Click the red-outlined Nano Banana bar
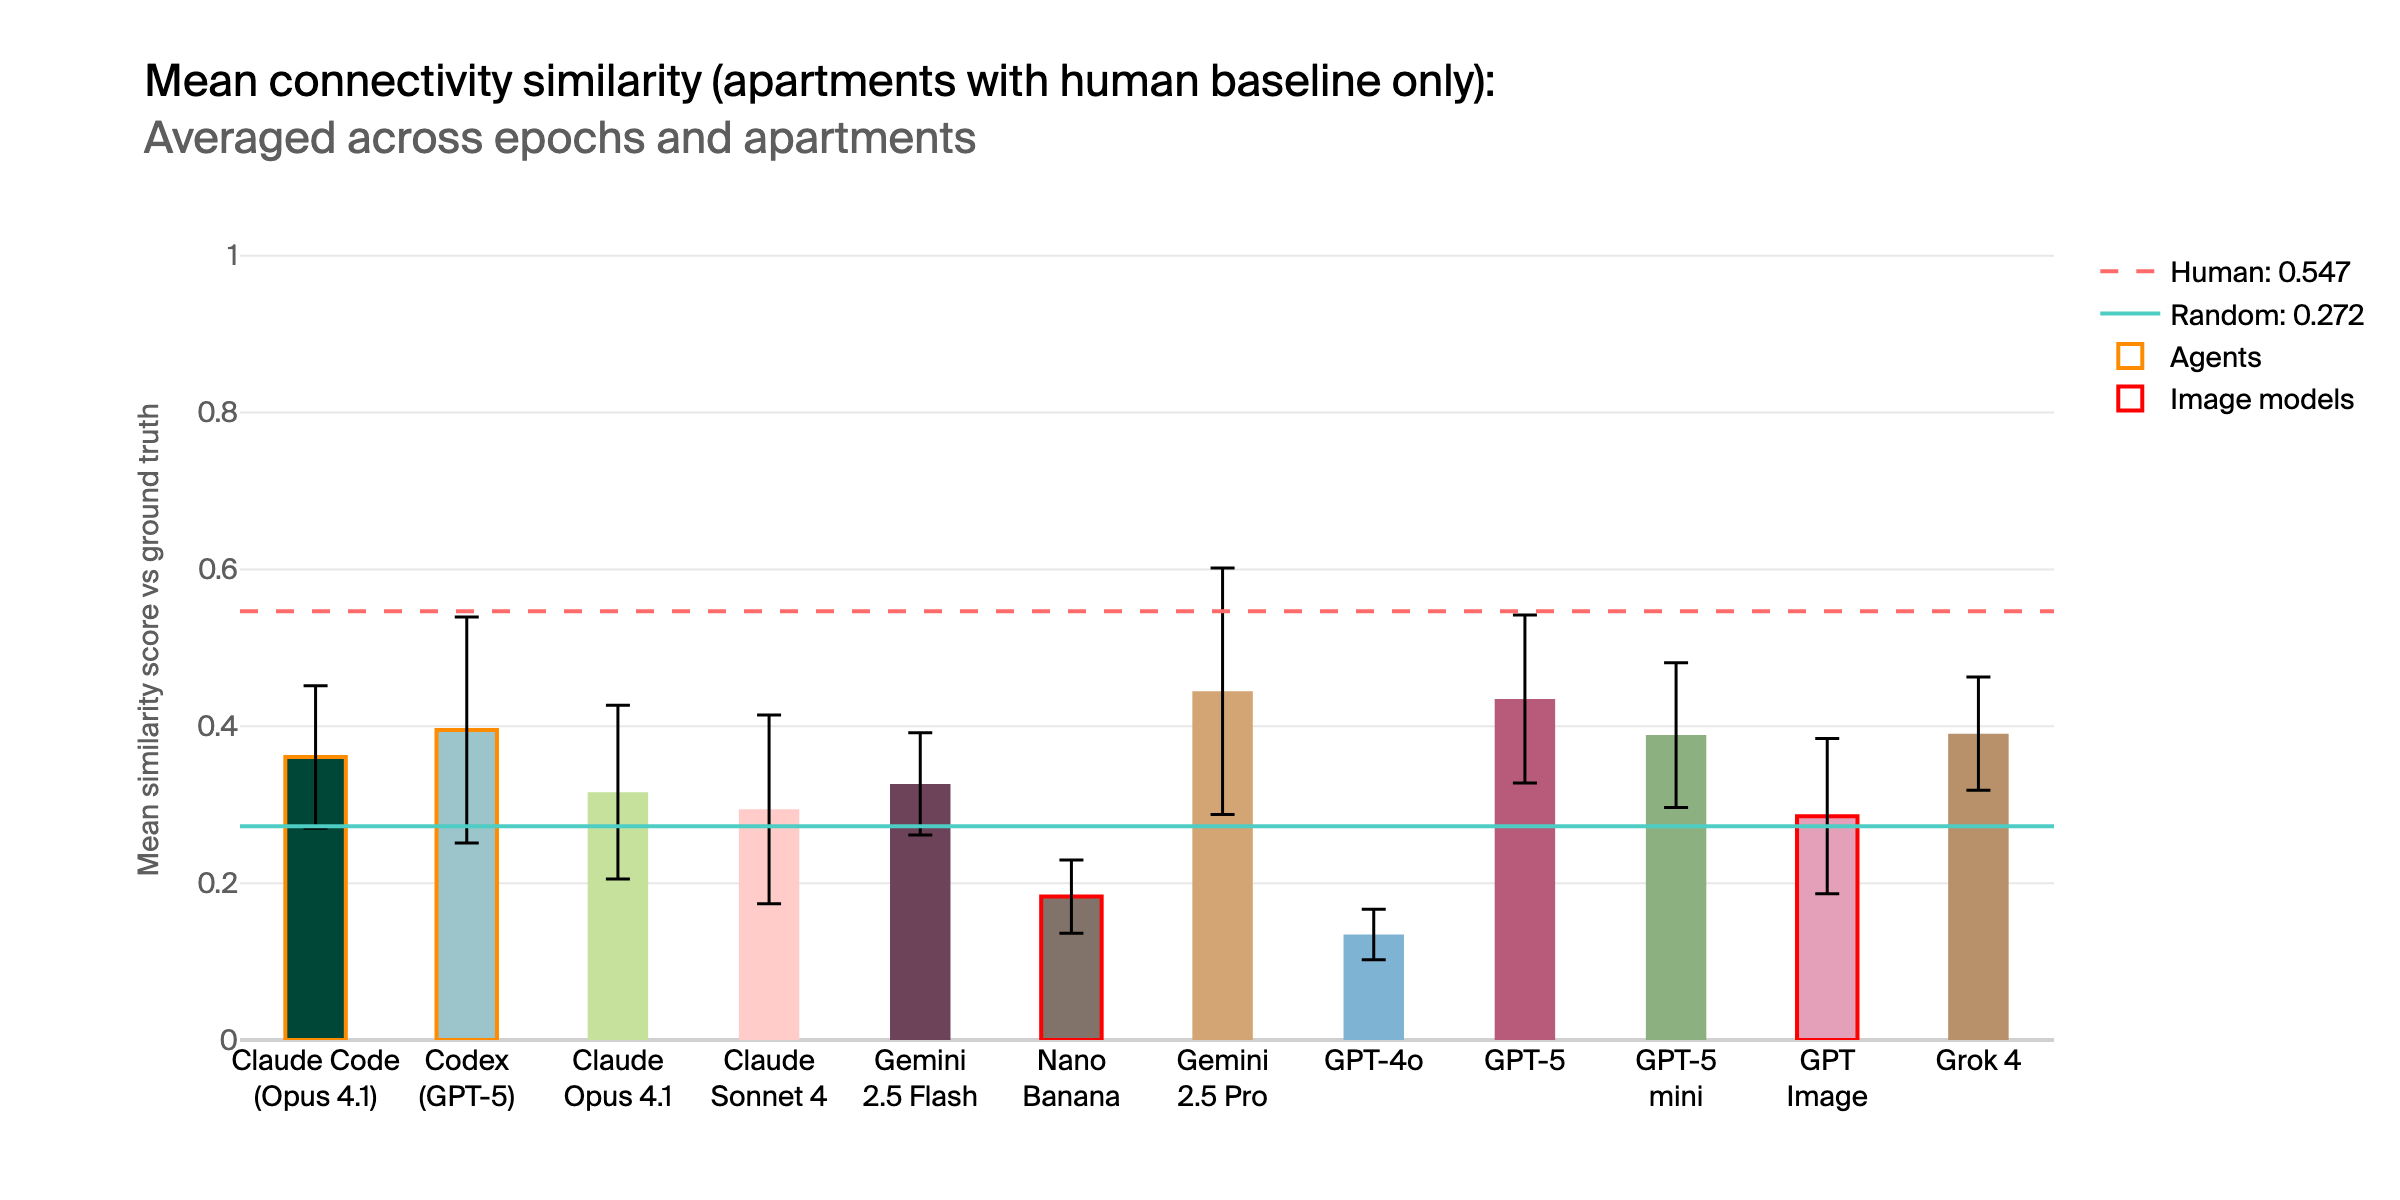The height and width of the screenshot is (1200, 2400). tap(1071, 985)
